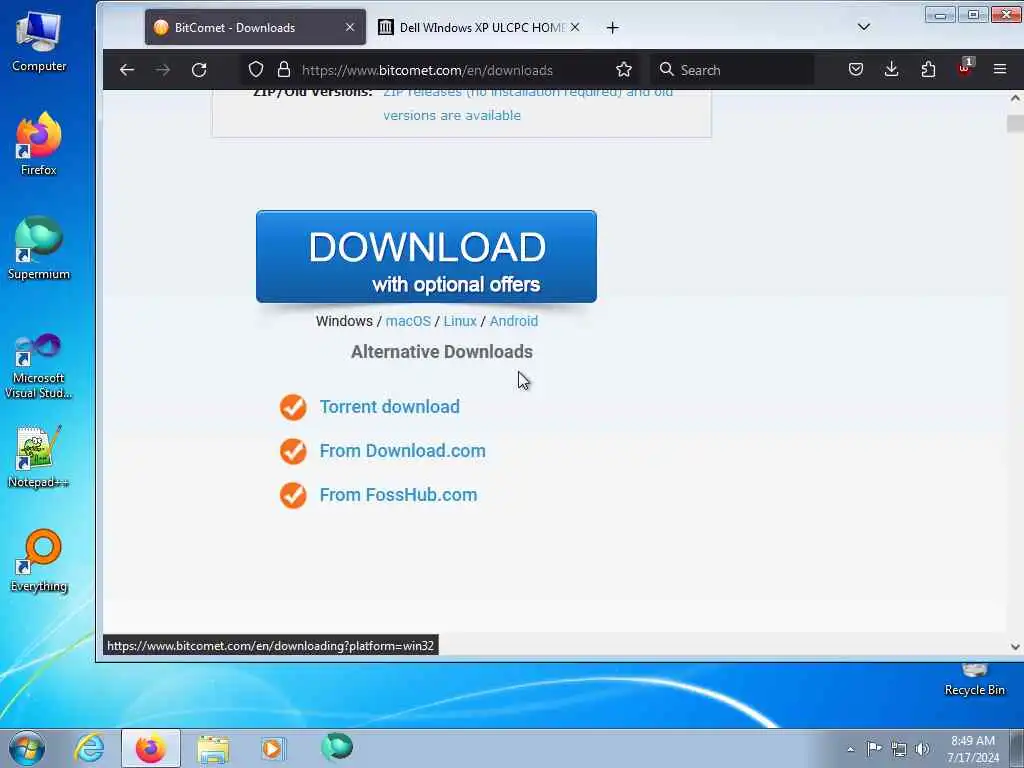Open the Firefox downloads panel arrow
The height and width of the screenshot is (768, 1024).
891,69
